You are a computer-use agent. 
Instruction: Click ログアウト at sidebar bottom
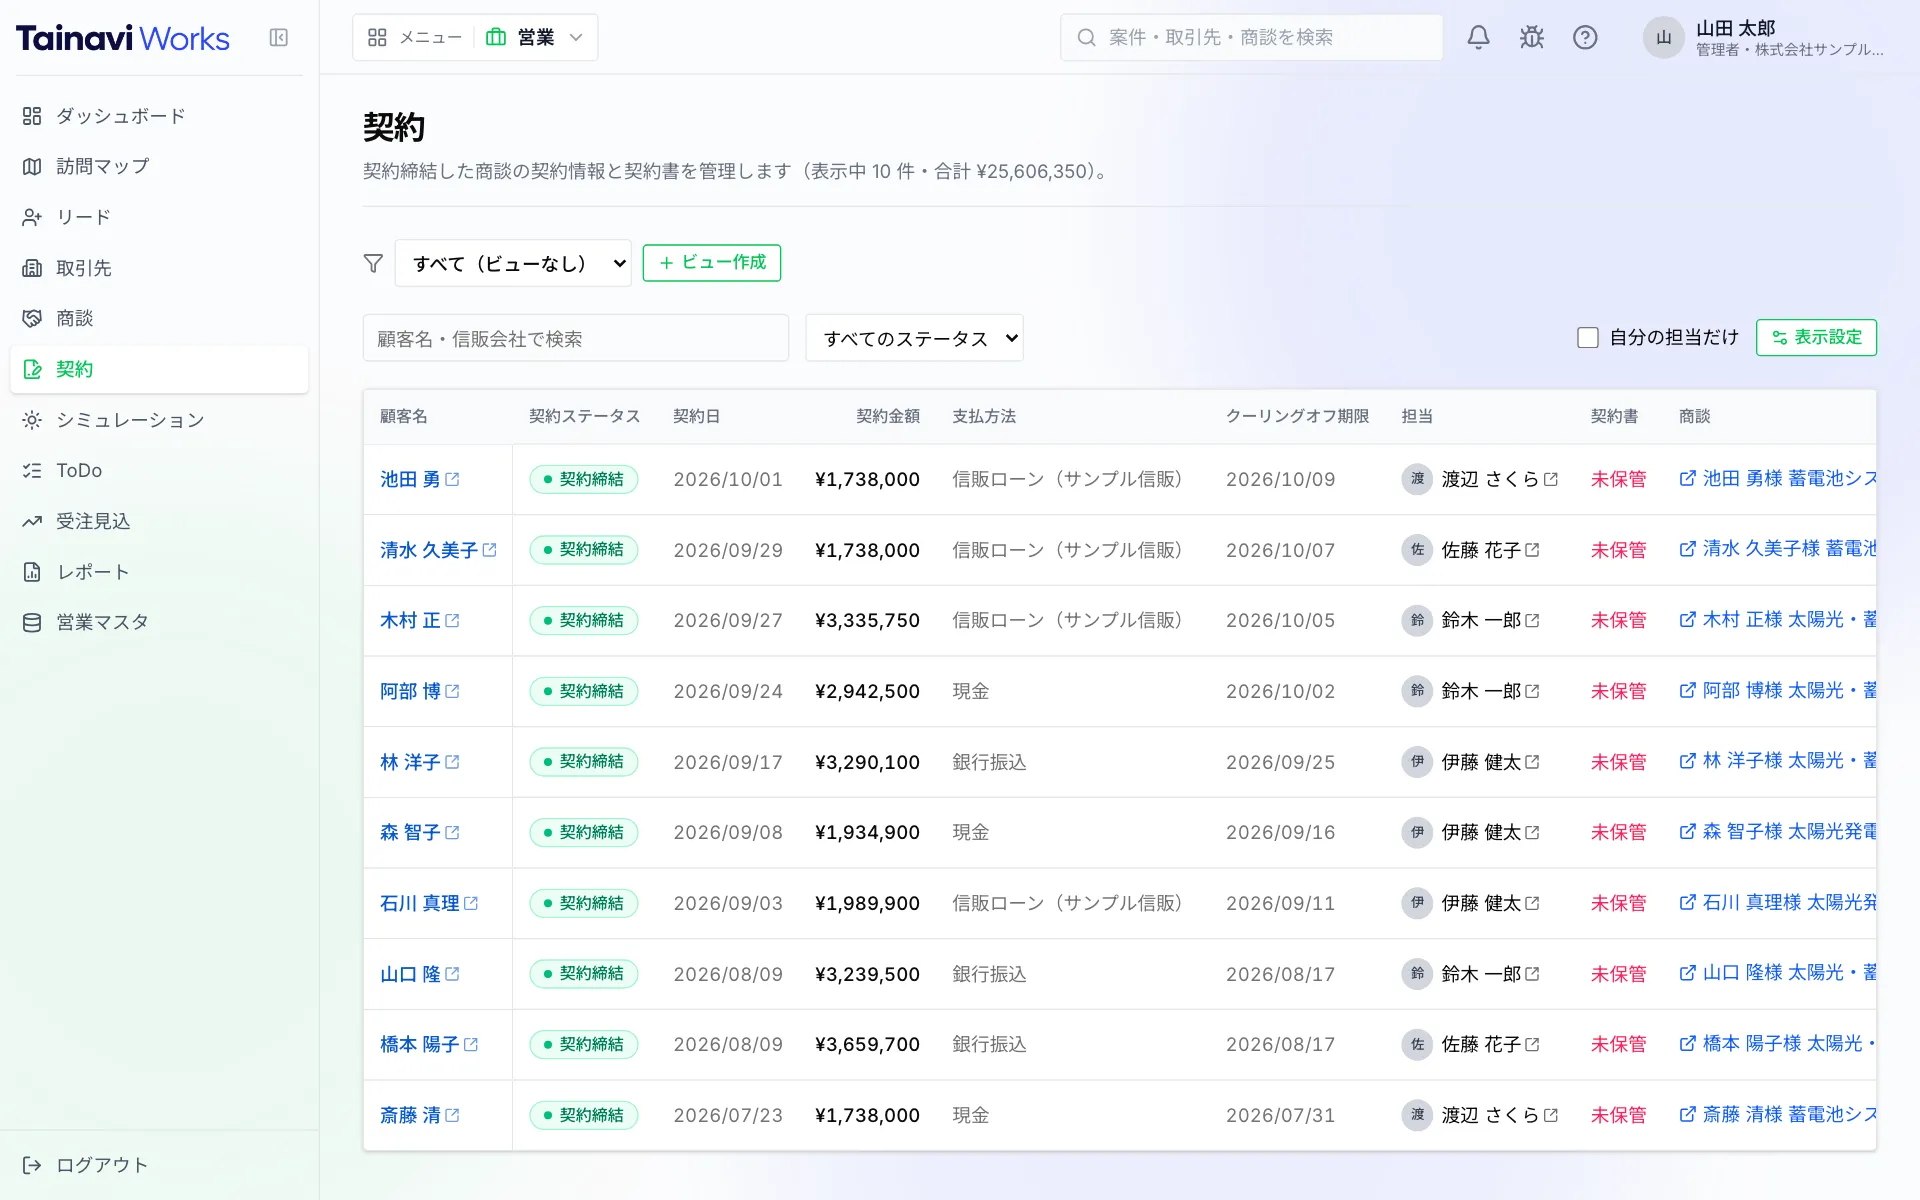(85, 1165)
